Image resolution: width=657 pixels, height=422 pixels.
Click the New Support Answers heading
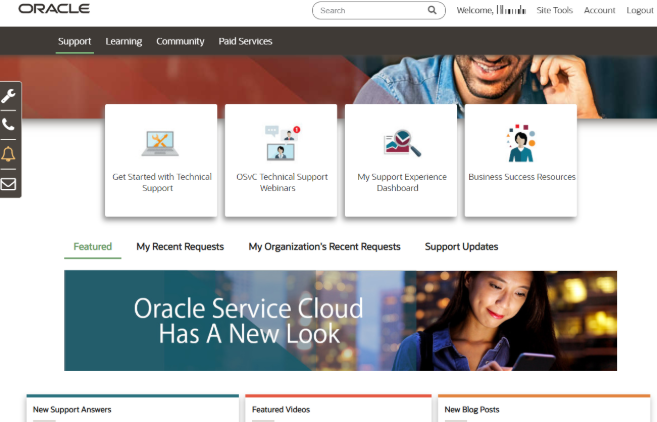pos(72,409)
